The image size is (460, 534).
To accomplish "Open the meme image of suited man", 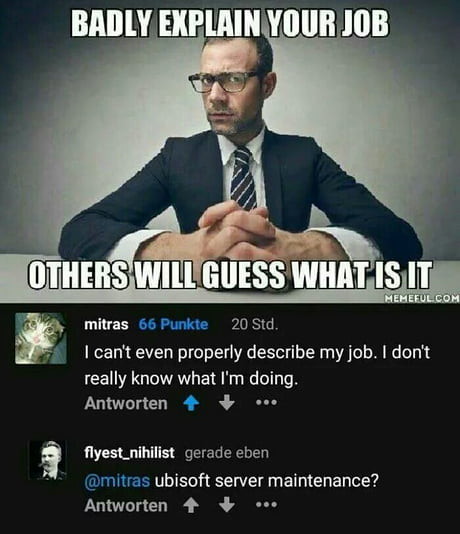I will (230, 152).
